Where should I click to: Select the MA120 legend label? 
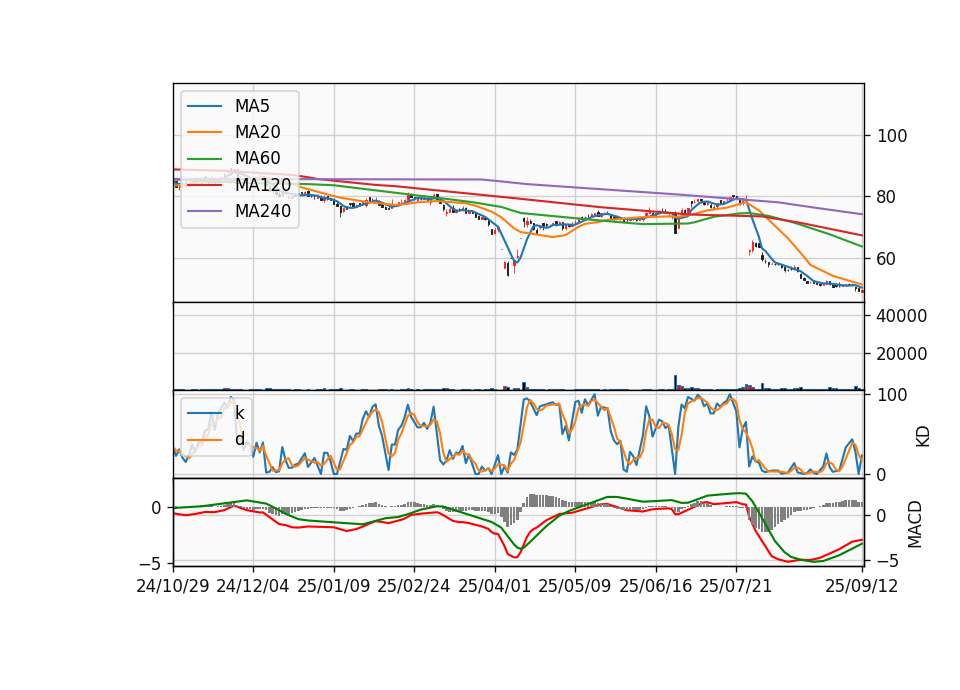pos(263,184)
